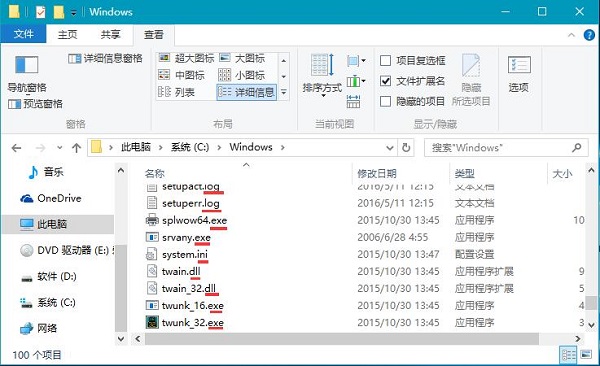Select list layout
The image size is (600, 366).
click(x=176, y=92)
